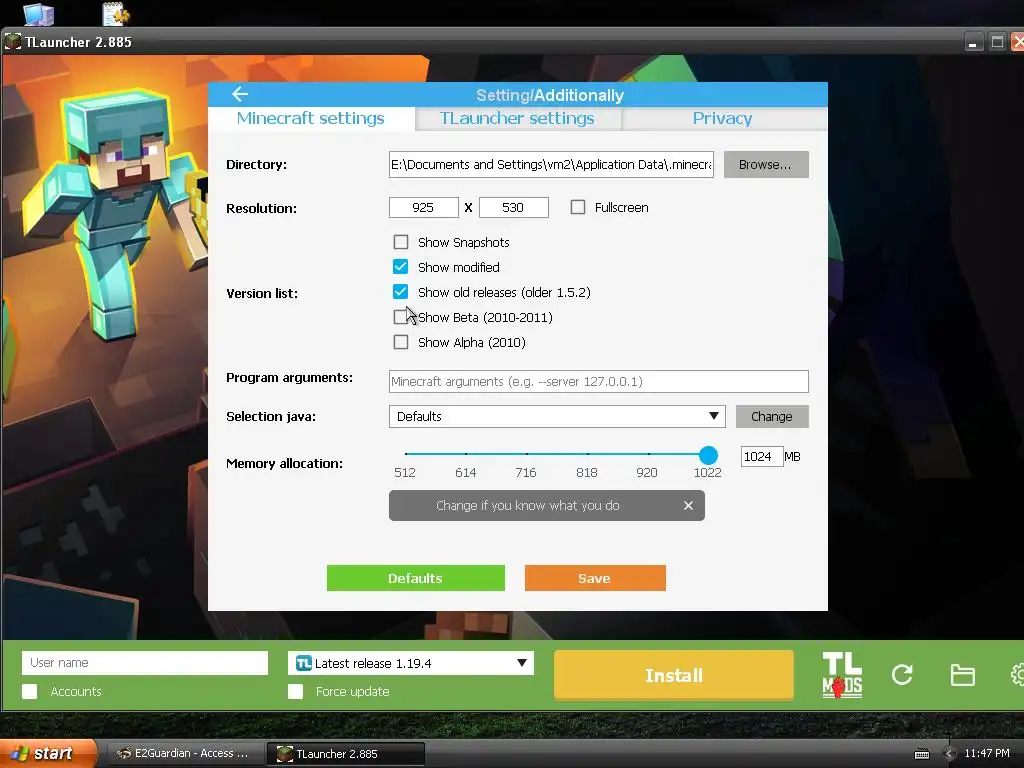This screenshot has width=1024, height=768.
Task: Click the 920 memory label
Action: click(647, 473)
